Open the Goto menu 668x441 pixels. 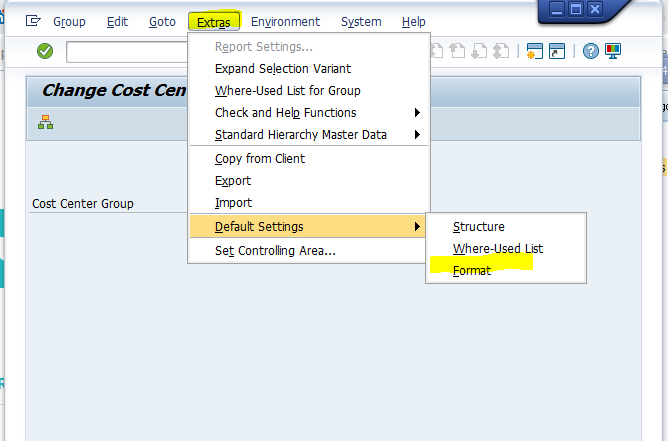[162, 22]
